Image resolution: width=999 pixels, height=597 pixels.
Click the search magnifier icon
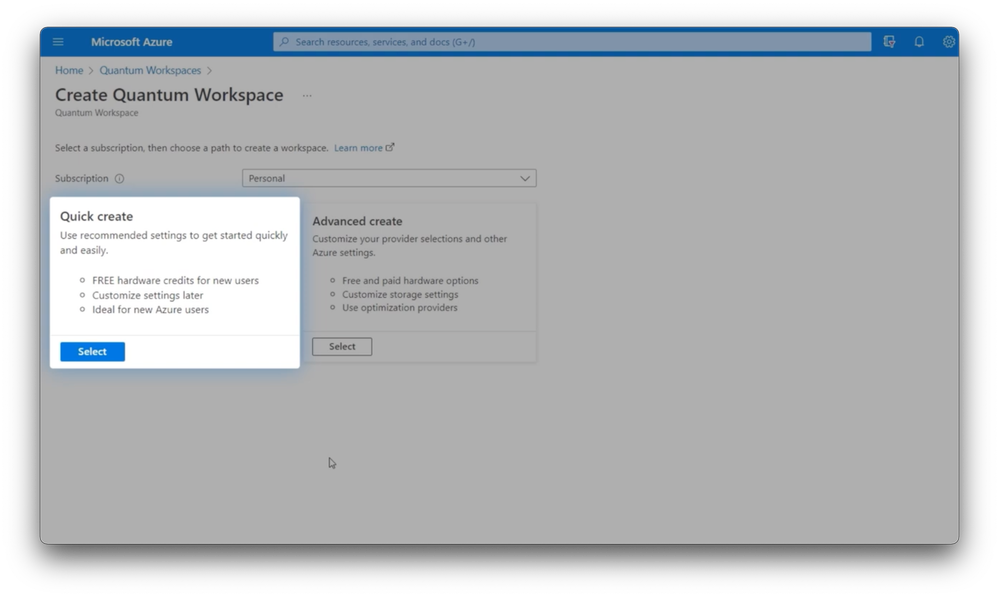(x=284, y=42)
